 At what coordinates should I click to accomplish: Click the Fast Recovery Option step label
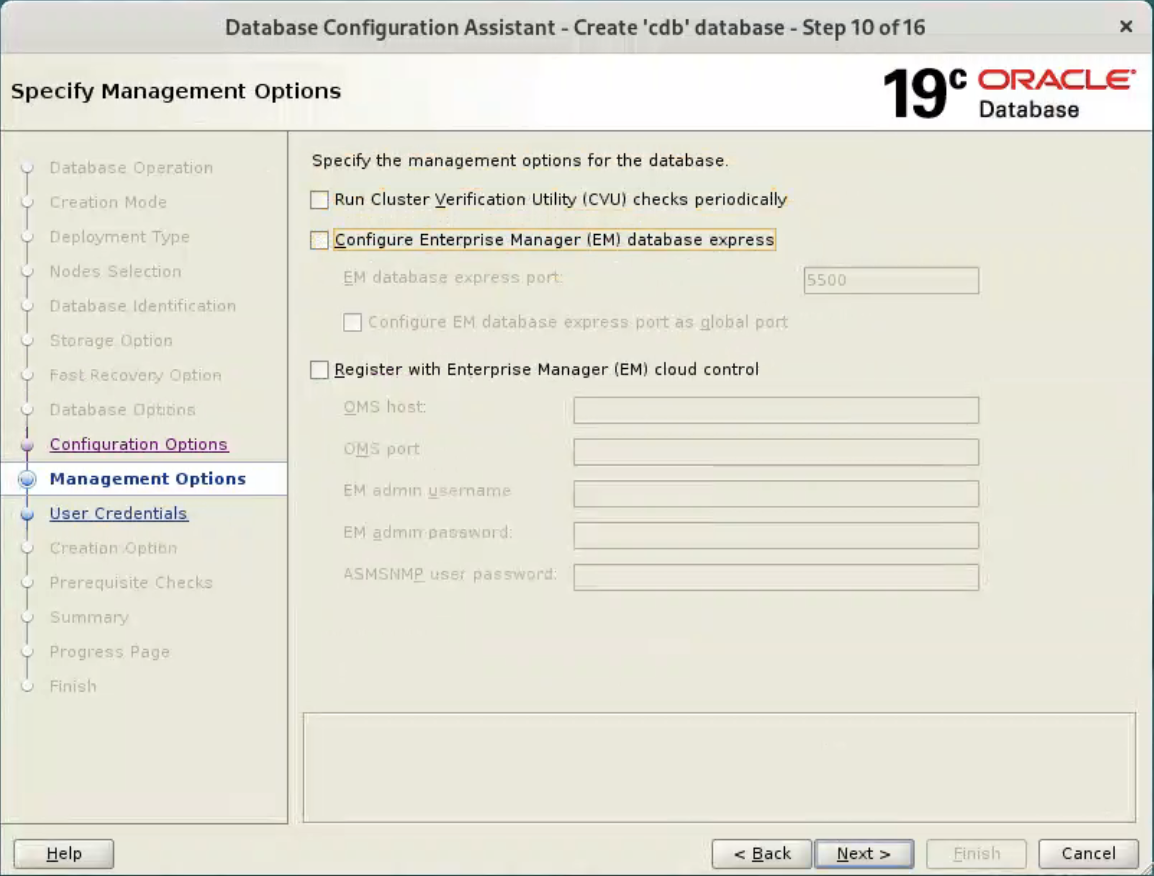coord(135,375)
